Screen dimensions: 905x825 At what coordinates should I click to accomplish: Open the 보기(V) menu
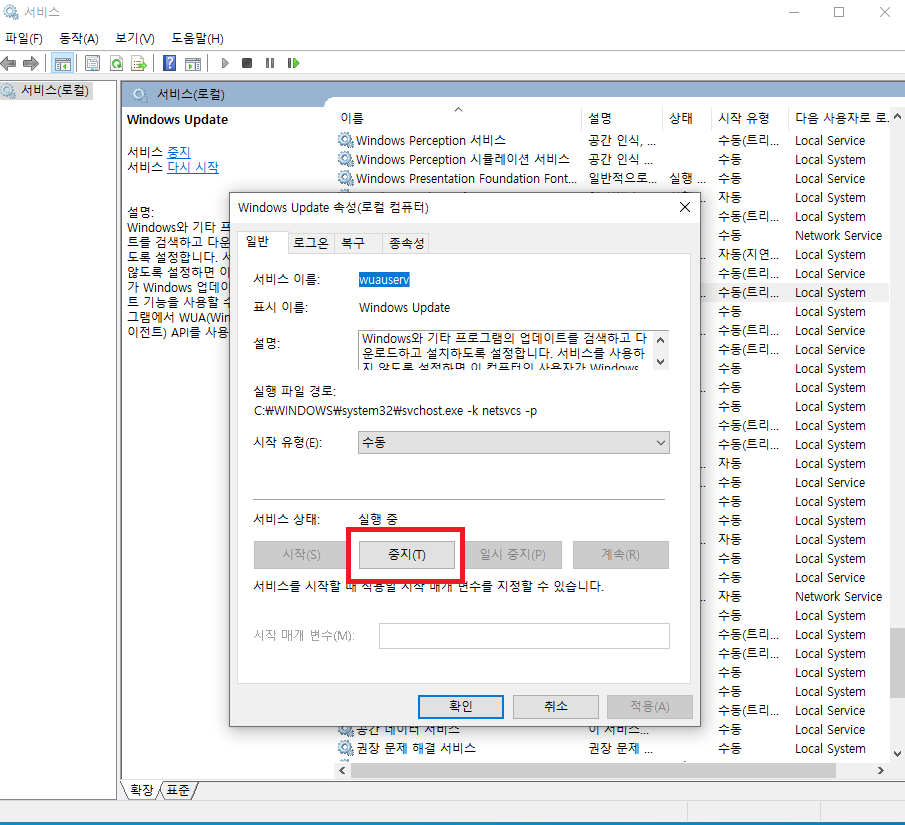[135, 39]
